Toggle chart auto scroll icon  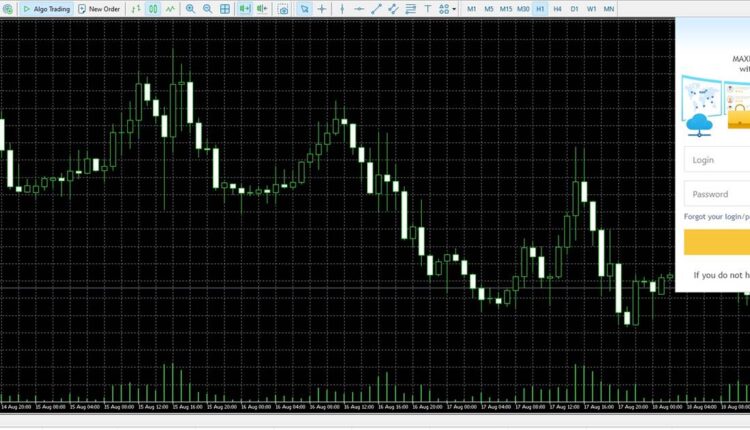pos(243,9)
